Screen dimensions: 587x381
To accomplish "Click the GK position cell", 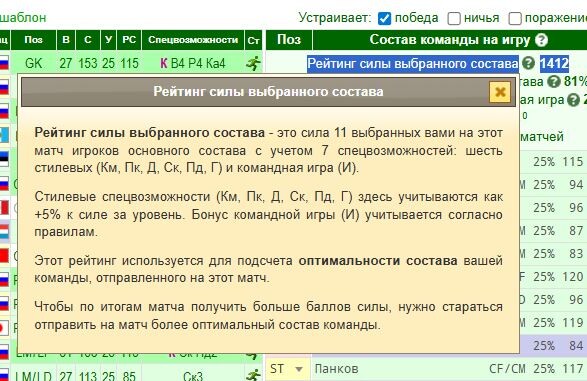I will coord(33,63).
